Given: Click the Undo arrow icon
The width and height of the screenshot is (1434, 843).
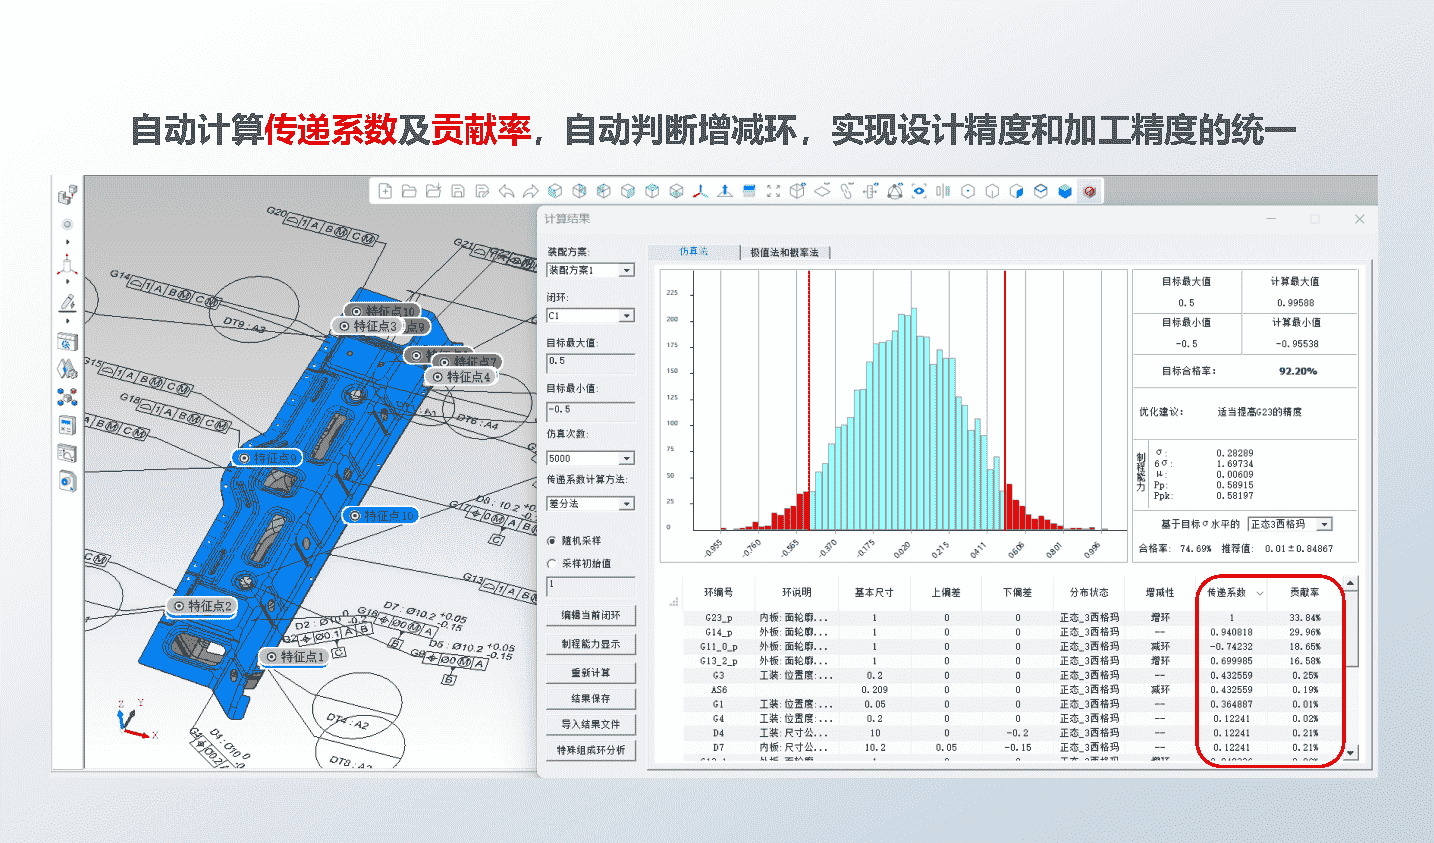Looking at the screenshot, I should [x=506, y=191].
